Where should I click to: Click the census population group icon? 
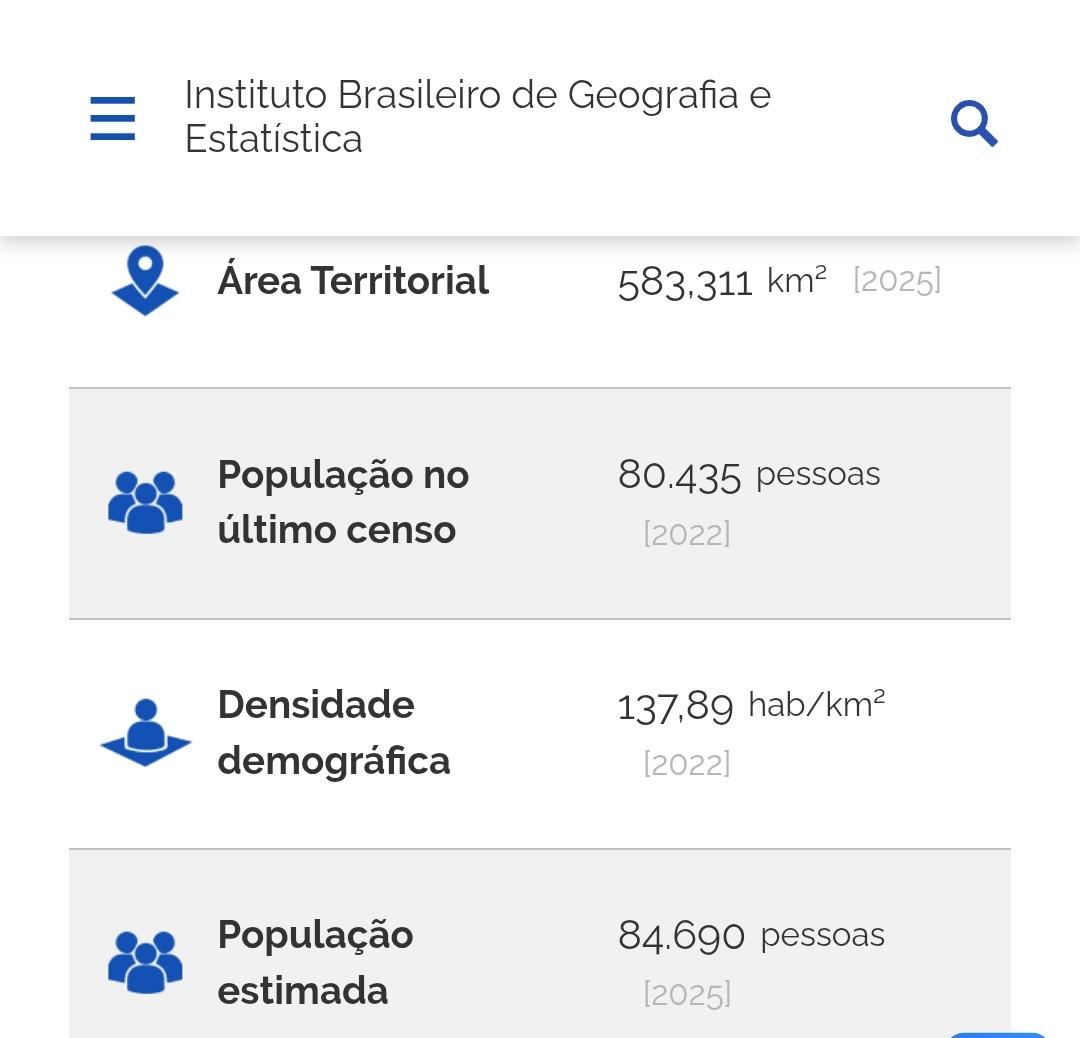145,502
